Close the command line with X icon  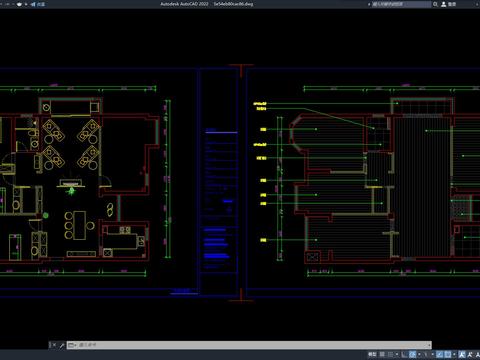pyautogui.click(x=54, y=345)
